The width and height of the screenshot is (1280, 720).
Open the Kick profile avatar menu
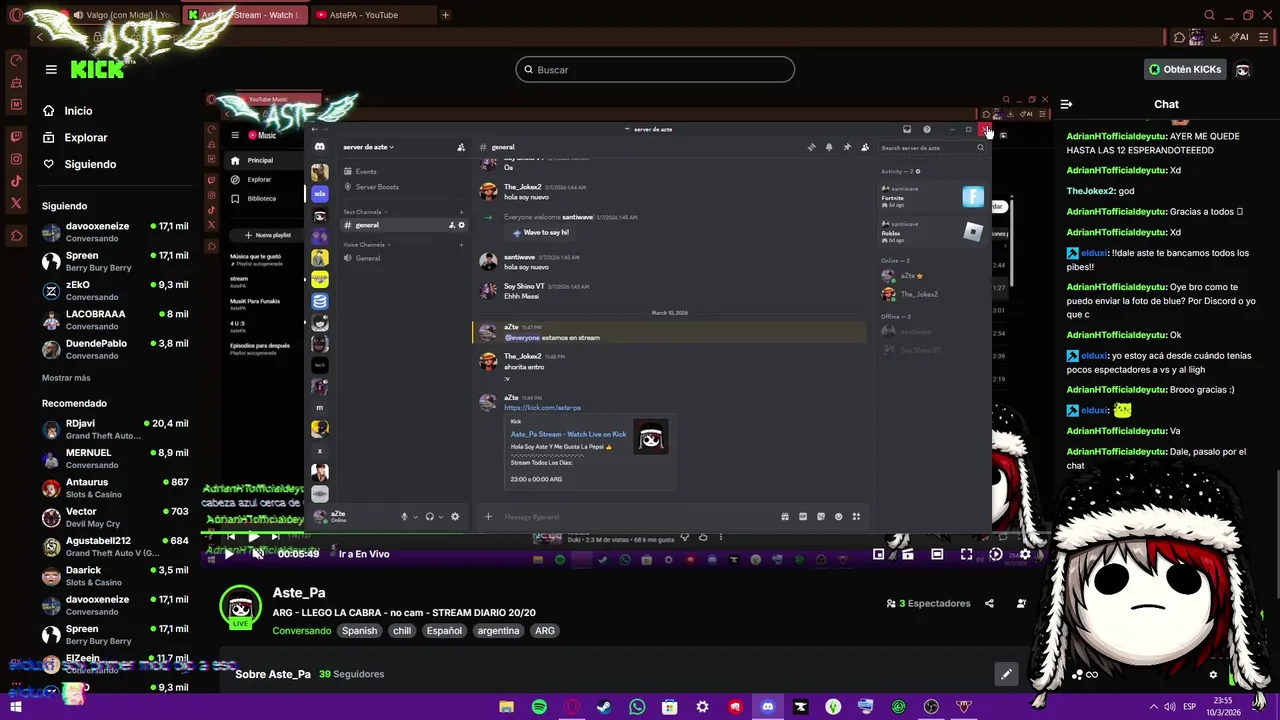pyautogui.click(x=1243, y=70)
